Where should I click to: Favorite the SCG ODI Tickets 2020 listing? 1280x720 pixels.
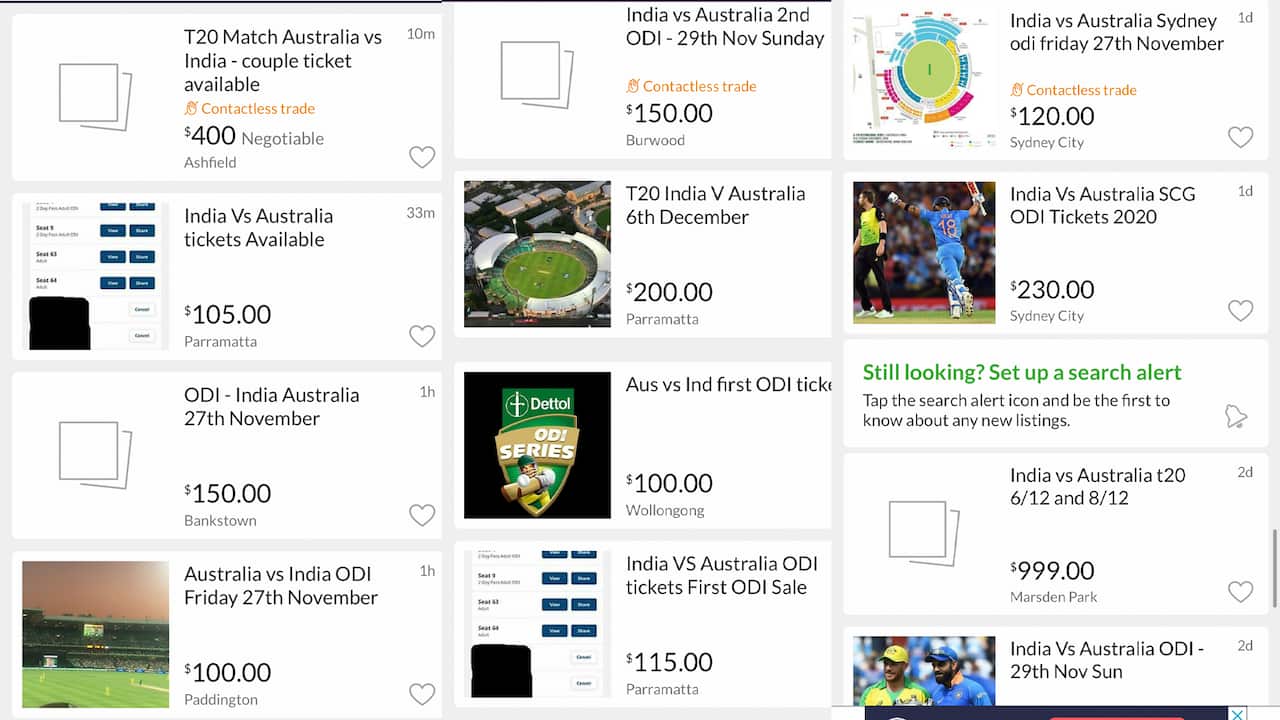tap(1240, 311)
